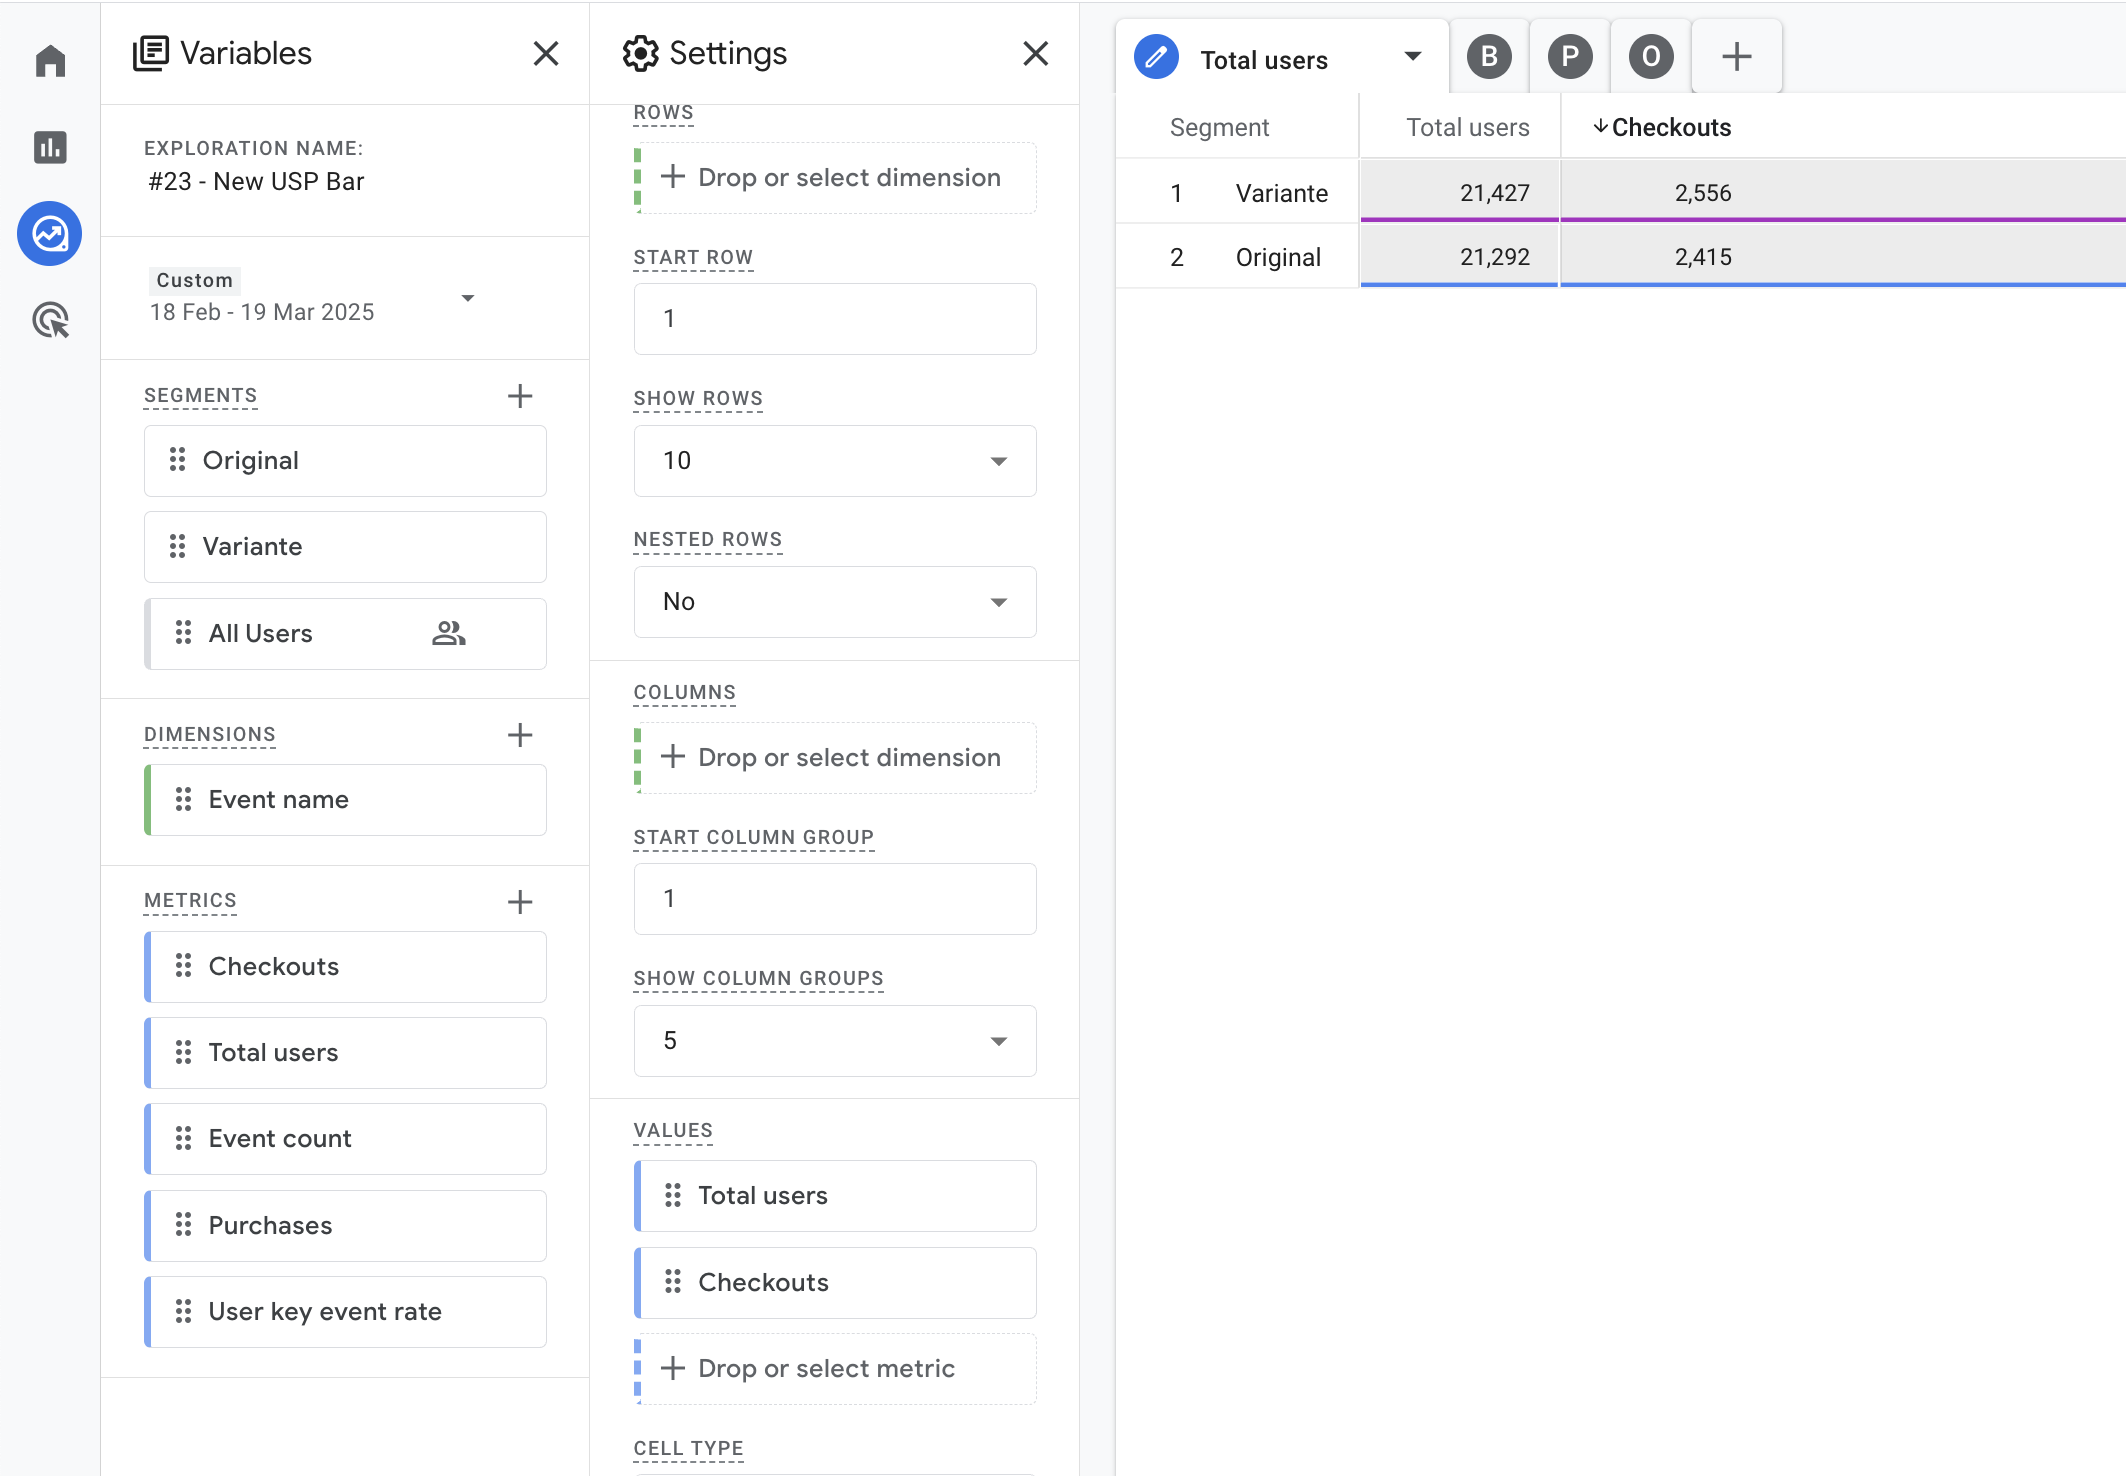Click drag handle of Original segment
The width and height of the screenshot is (2126, 1476).
[x=178, y=460]
